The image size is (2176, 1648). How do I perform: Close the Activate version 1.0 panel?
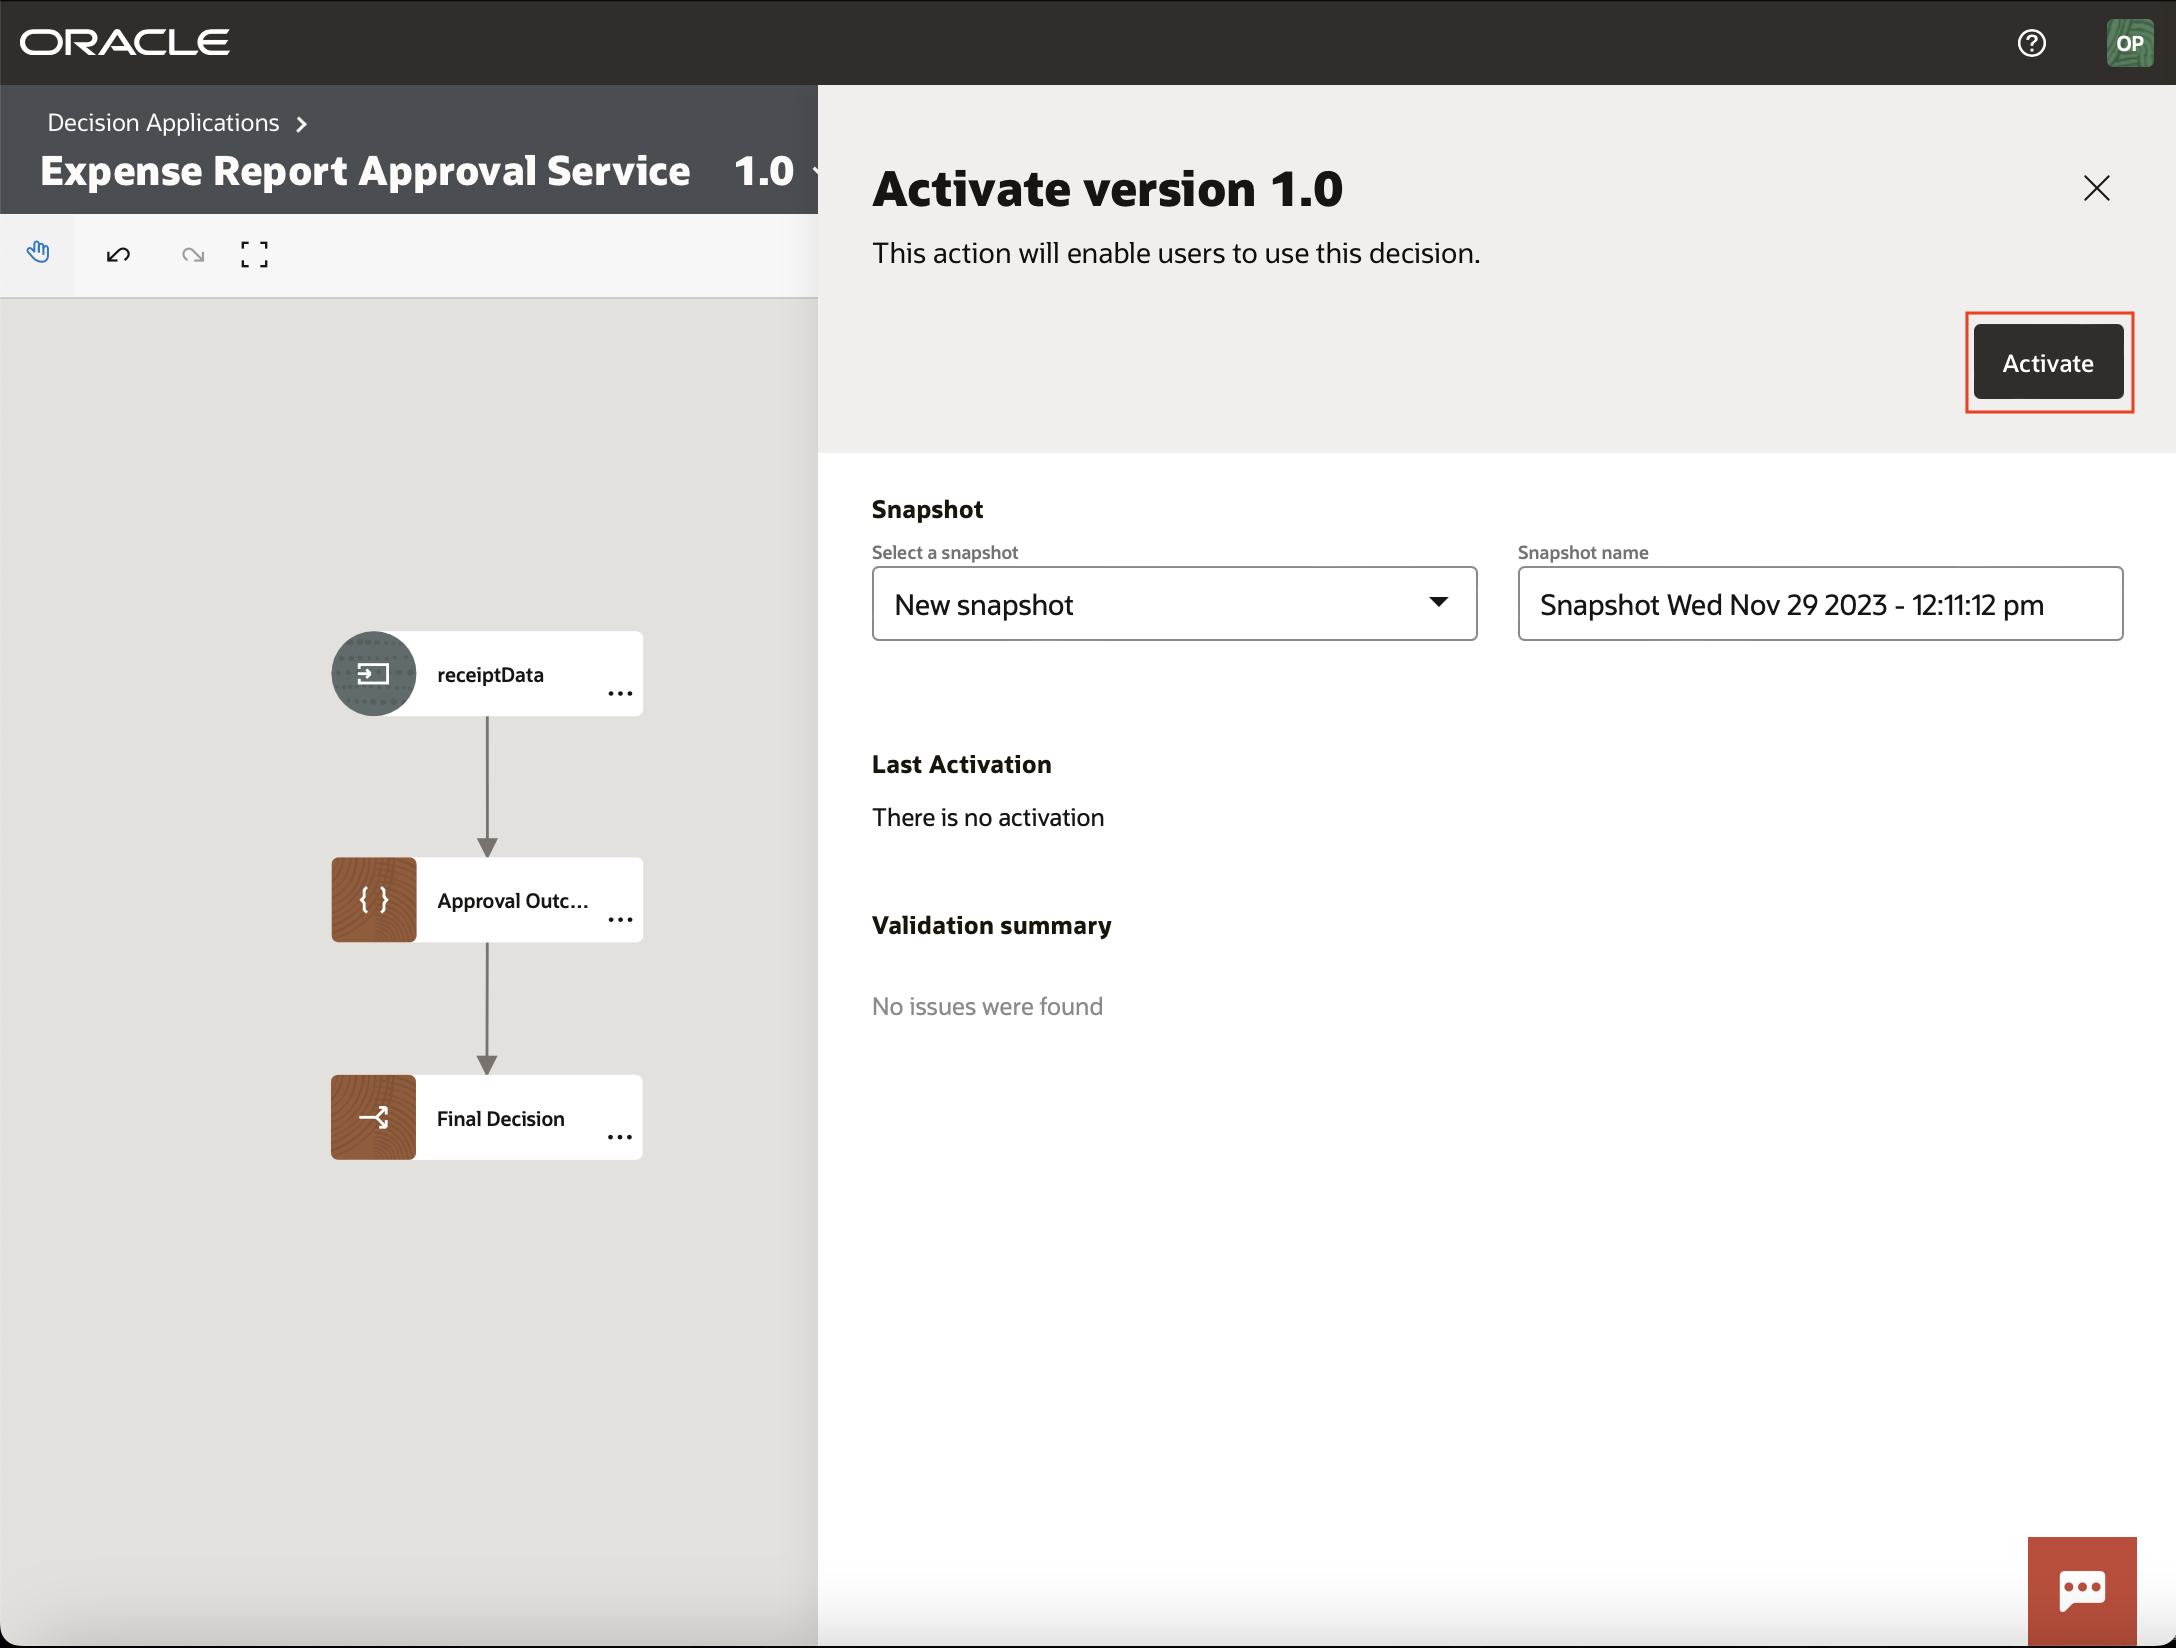pos(2096,188)
